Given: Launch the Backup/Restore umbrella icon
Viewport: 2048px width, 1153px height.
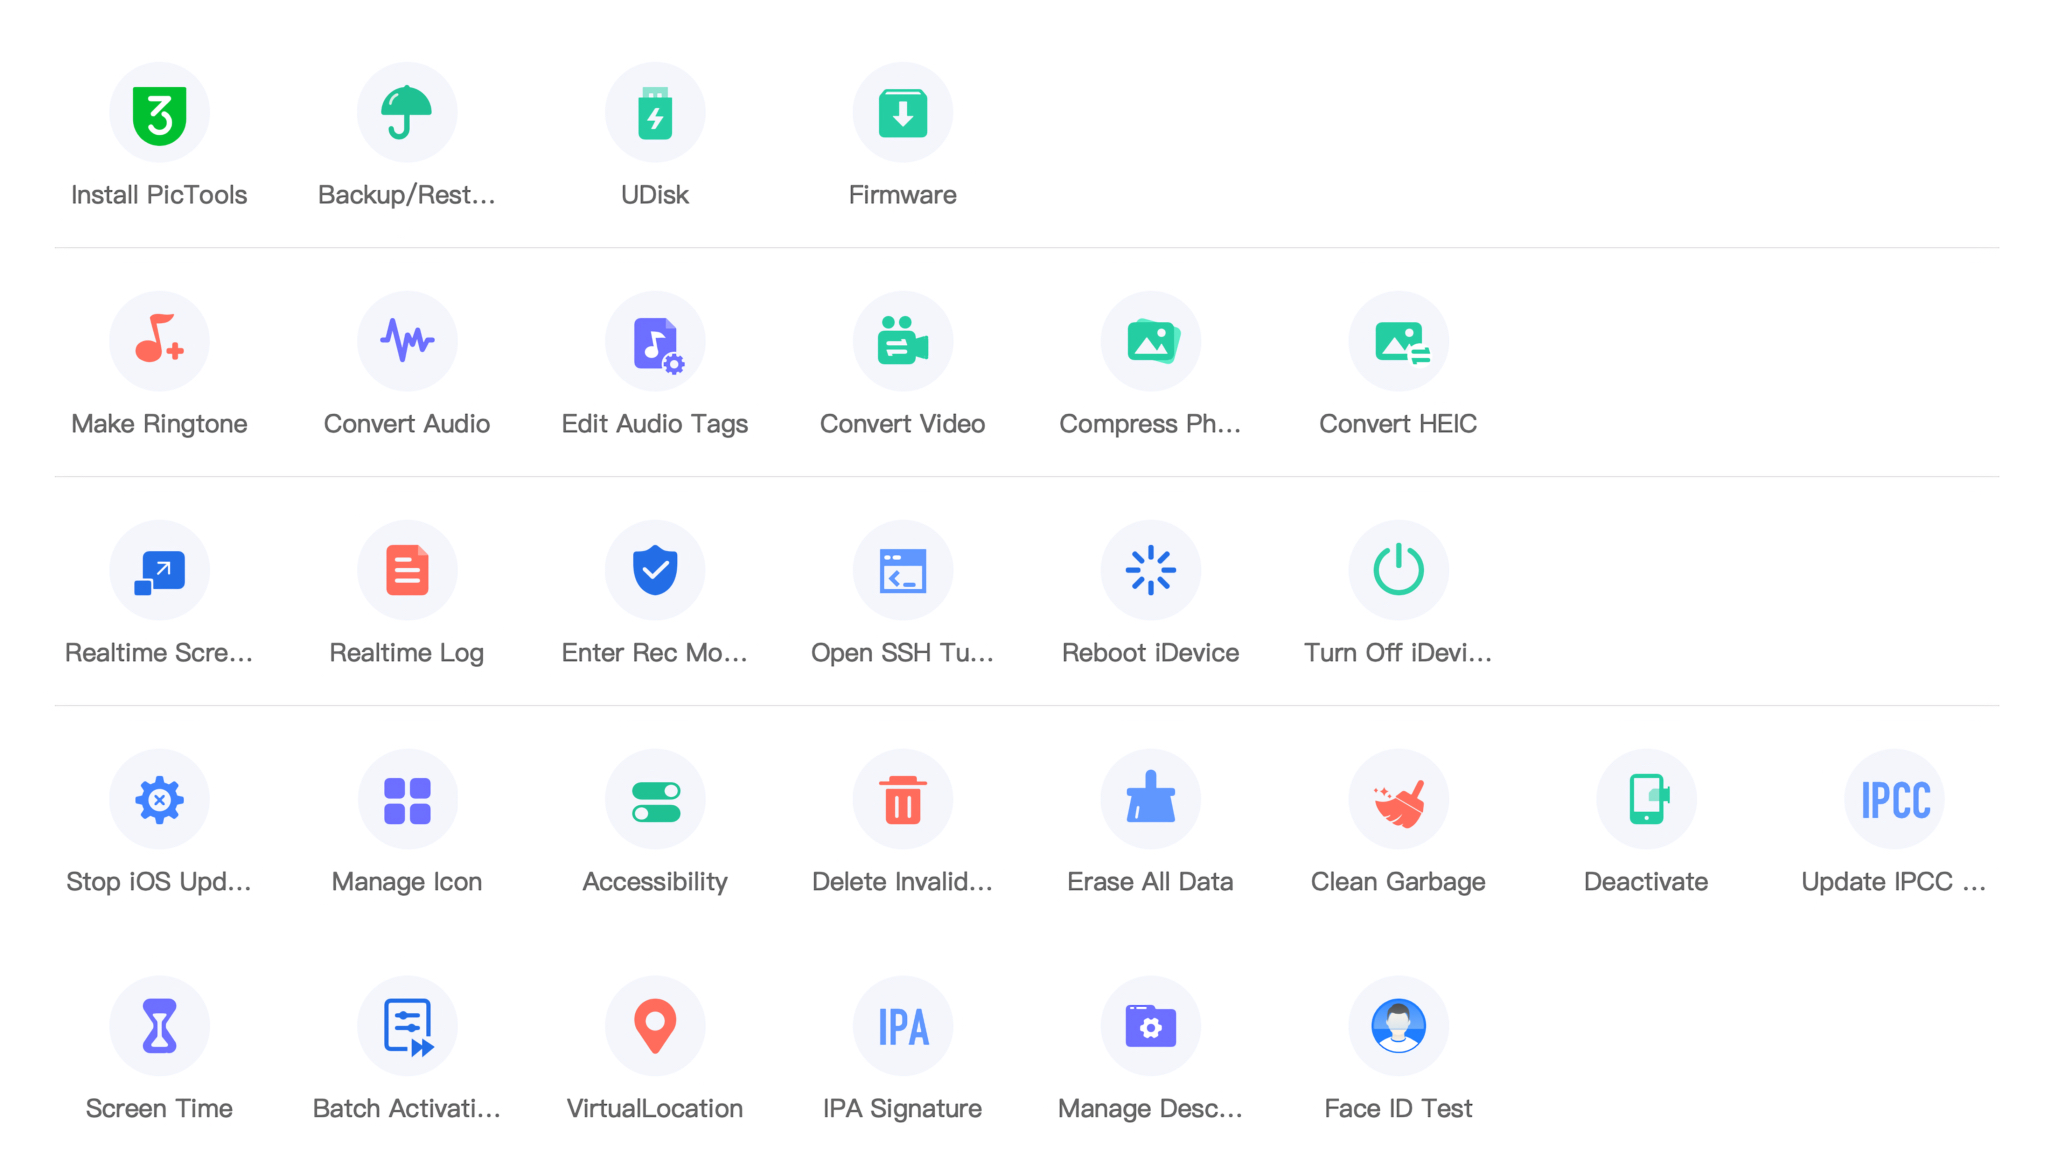Looking at the screenshot, I should (x=407, y=113).
